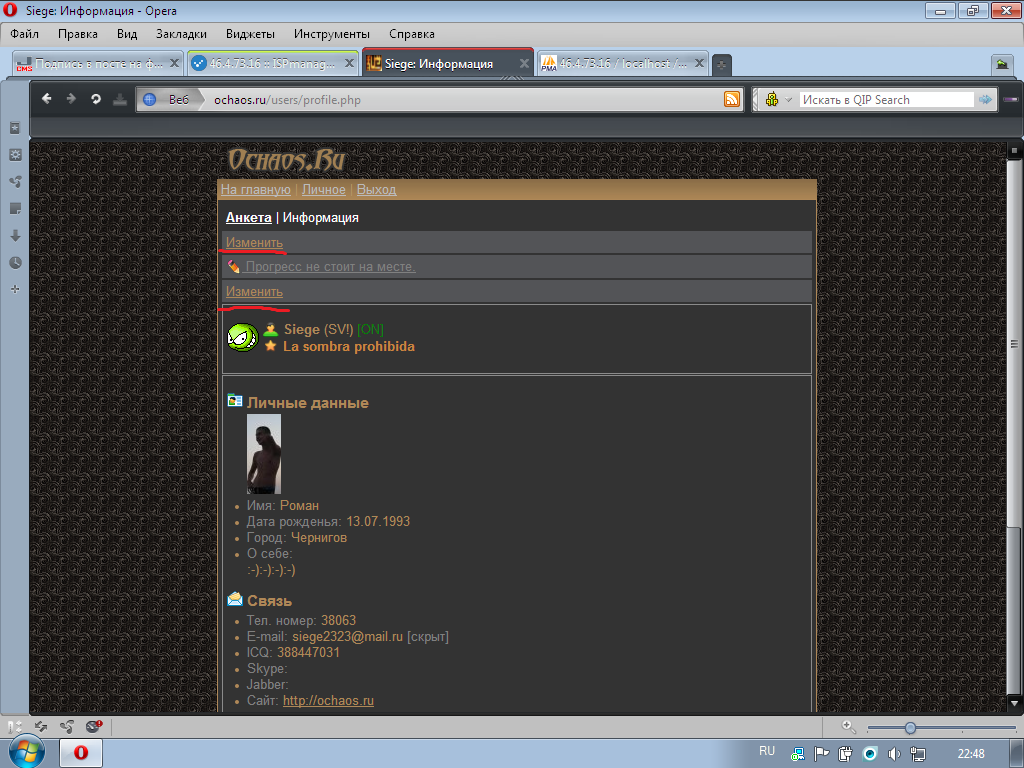Click the pencil icon beside the status
This screenshot has width=1024, height=768.
tap(234, 266)
